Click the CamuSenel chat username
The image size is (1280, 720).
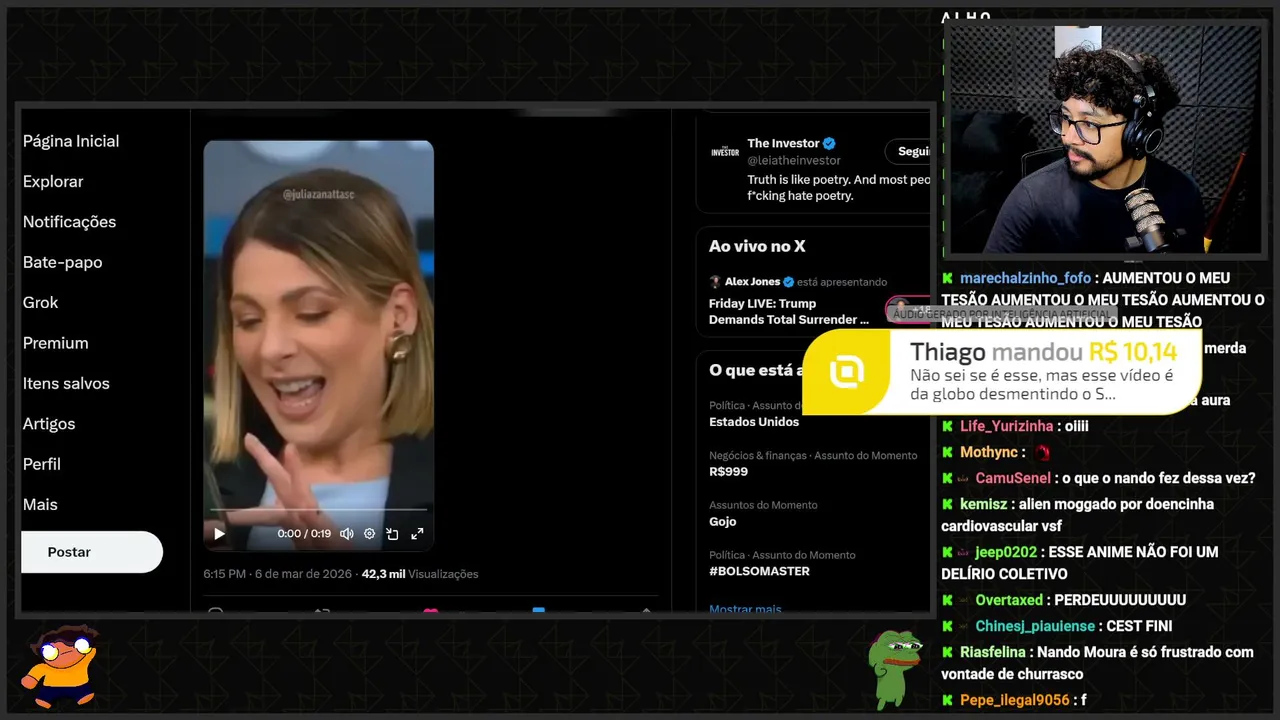(1013, 478)
